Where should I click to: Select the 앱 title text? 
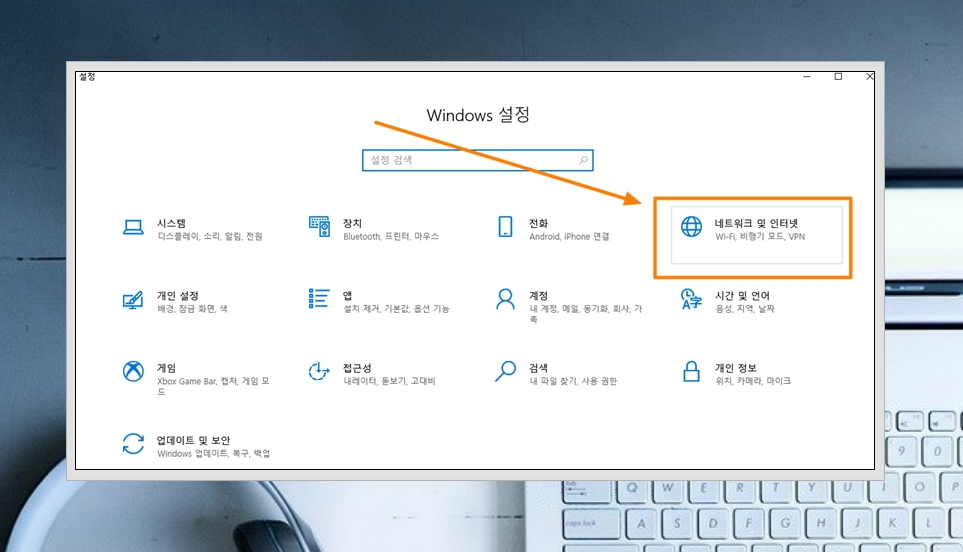click(x=348, y=296)
